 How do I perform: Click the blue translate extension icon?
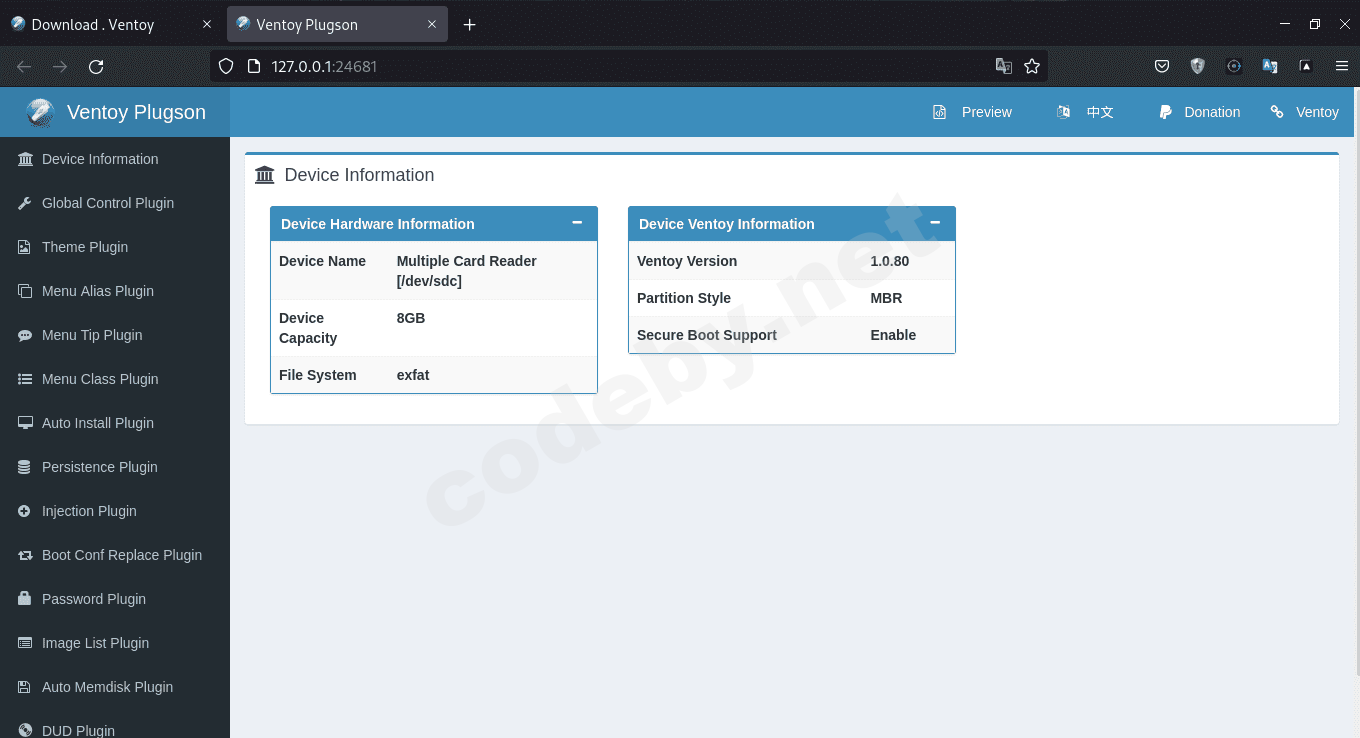click(x=1270, y=67)
